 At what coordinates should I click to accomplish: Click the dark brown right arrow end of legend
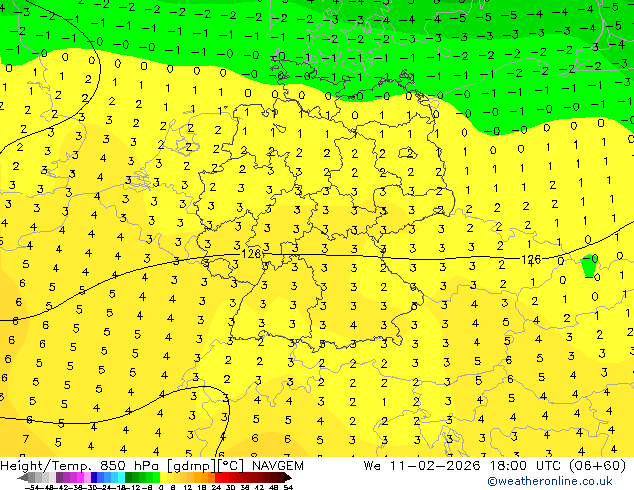click(x=288, y=478)
